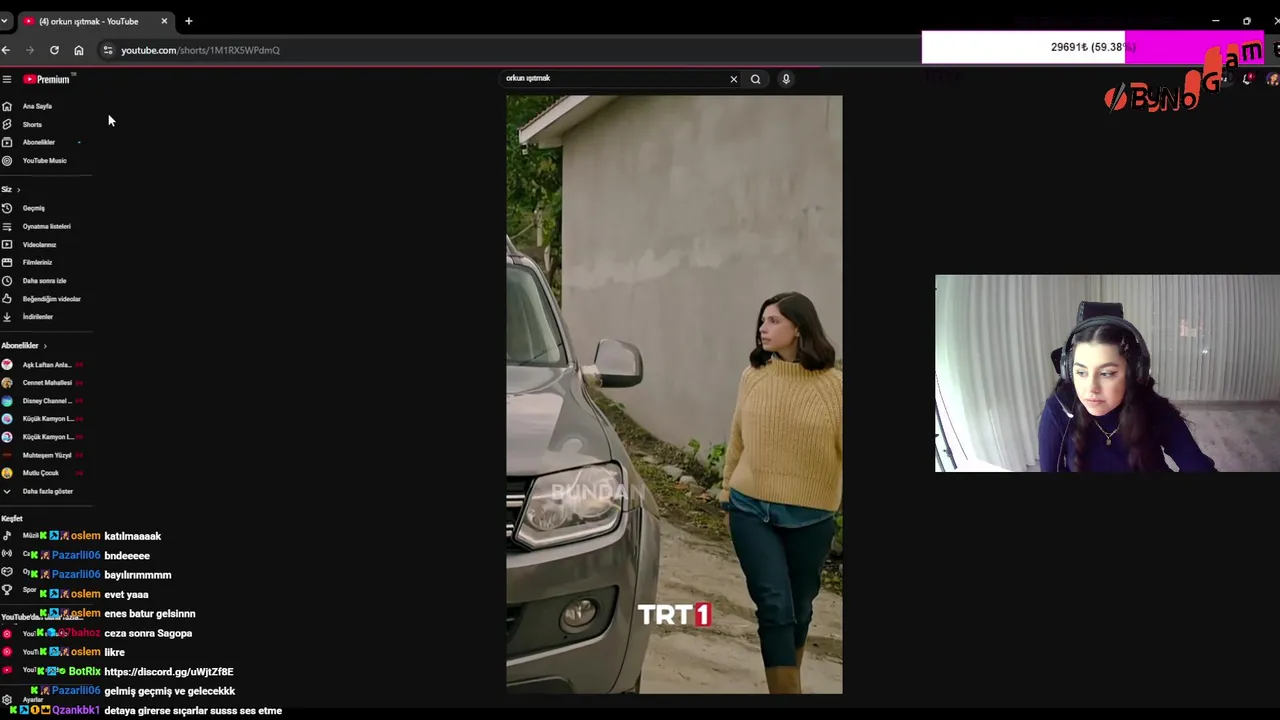Pause the playing Shorts video

[x=674, y=394]
